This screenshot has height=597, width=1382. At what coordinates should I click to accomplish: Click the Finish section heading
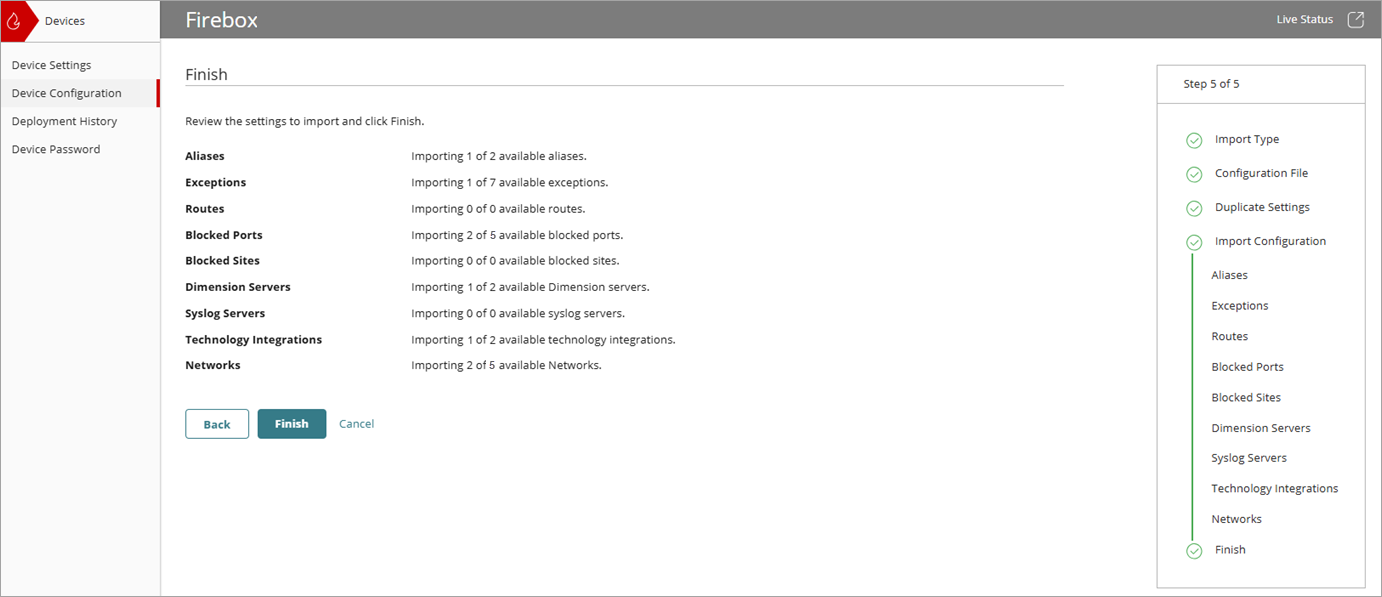206,75
